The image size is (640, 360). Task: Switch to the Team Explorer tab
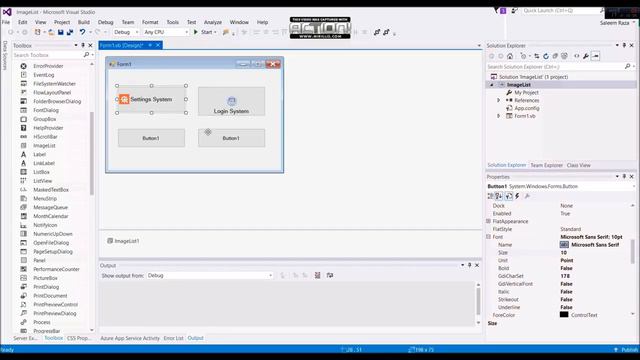[x=547, y=165]
